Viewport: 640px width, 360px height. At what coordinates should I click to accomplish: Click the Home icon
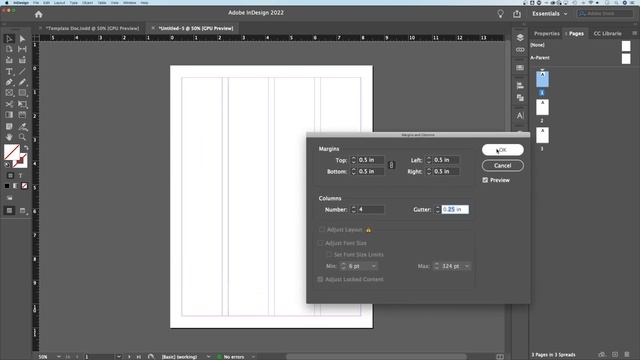coord(38,14)
